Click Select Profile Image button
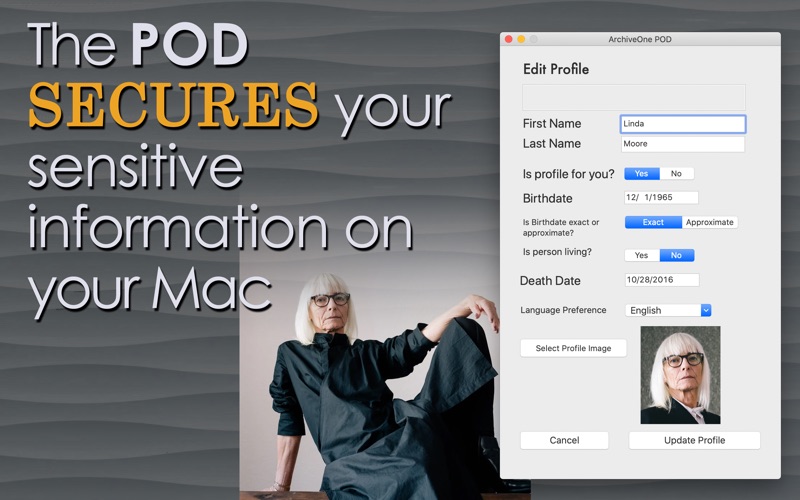 pyautogui.click(x=573, y=348)
